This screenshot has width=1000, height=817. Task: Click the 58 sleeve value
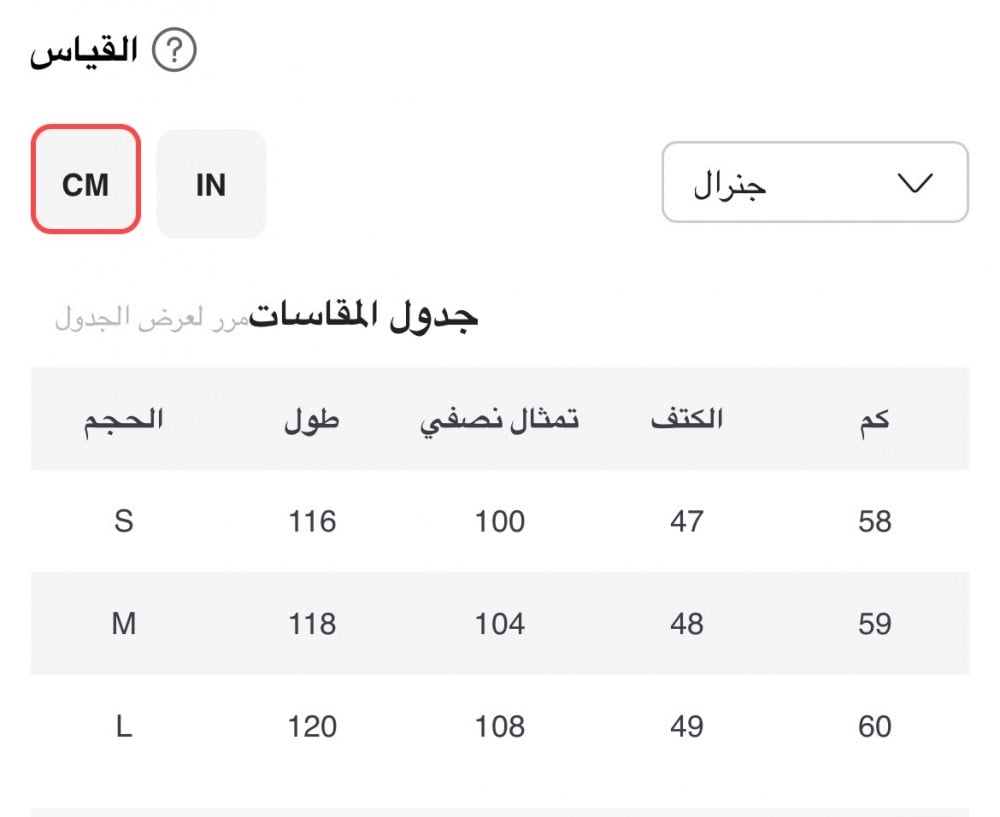[874, 521]
